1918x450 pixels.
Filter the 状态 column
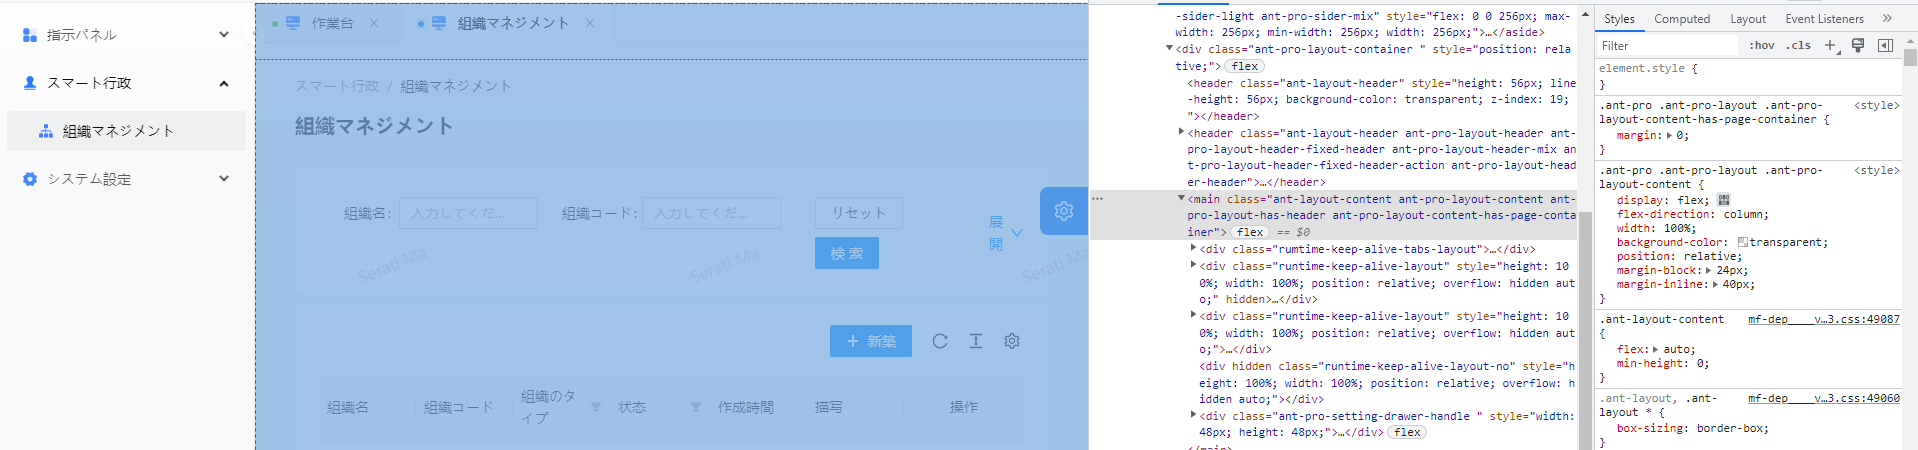[695, 407]
